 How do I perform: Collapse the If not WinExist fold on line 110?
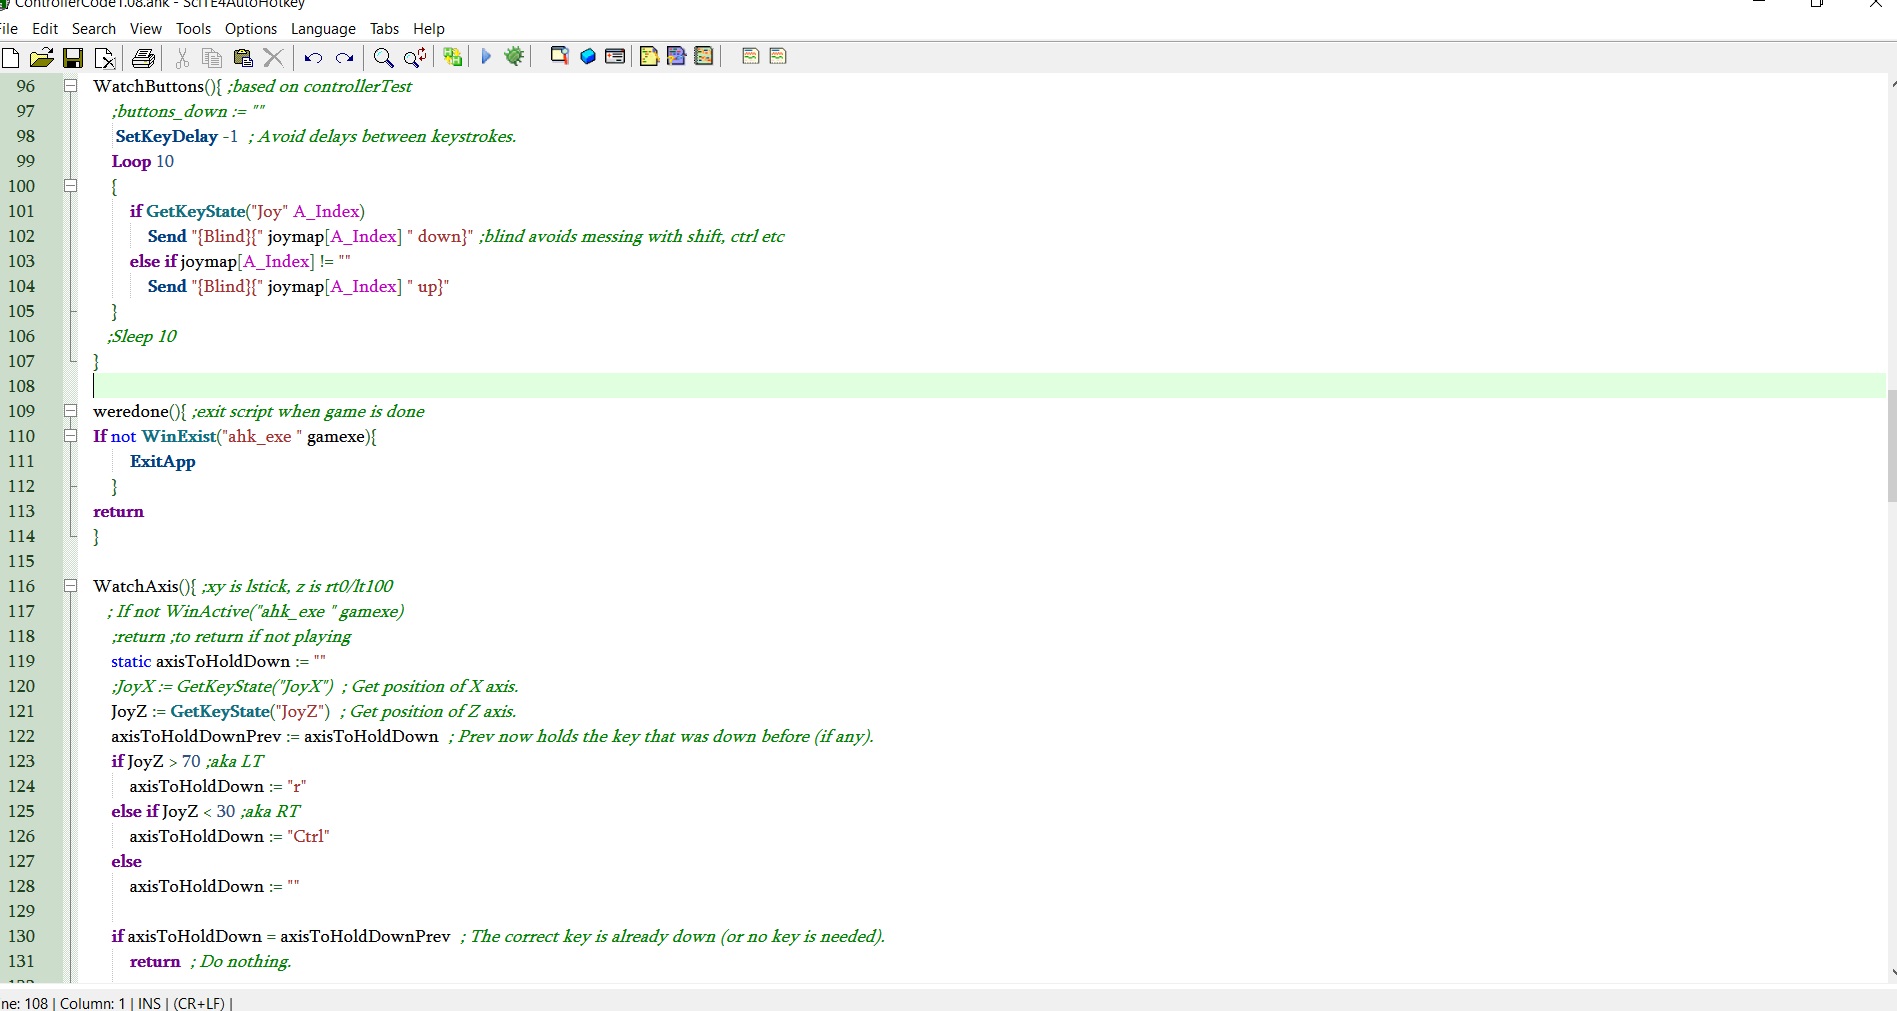[x=71, y=436]
